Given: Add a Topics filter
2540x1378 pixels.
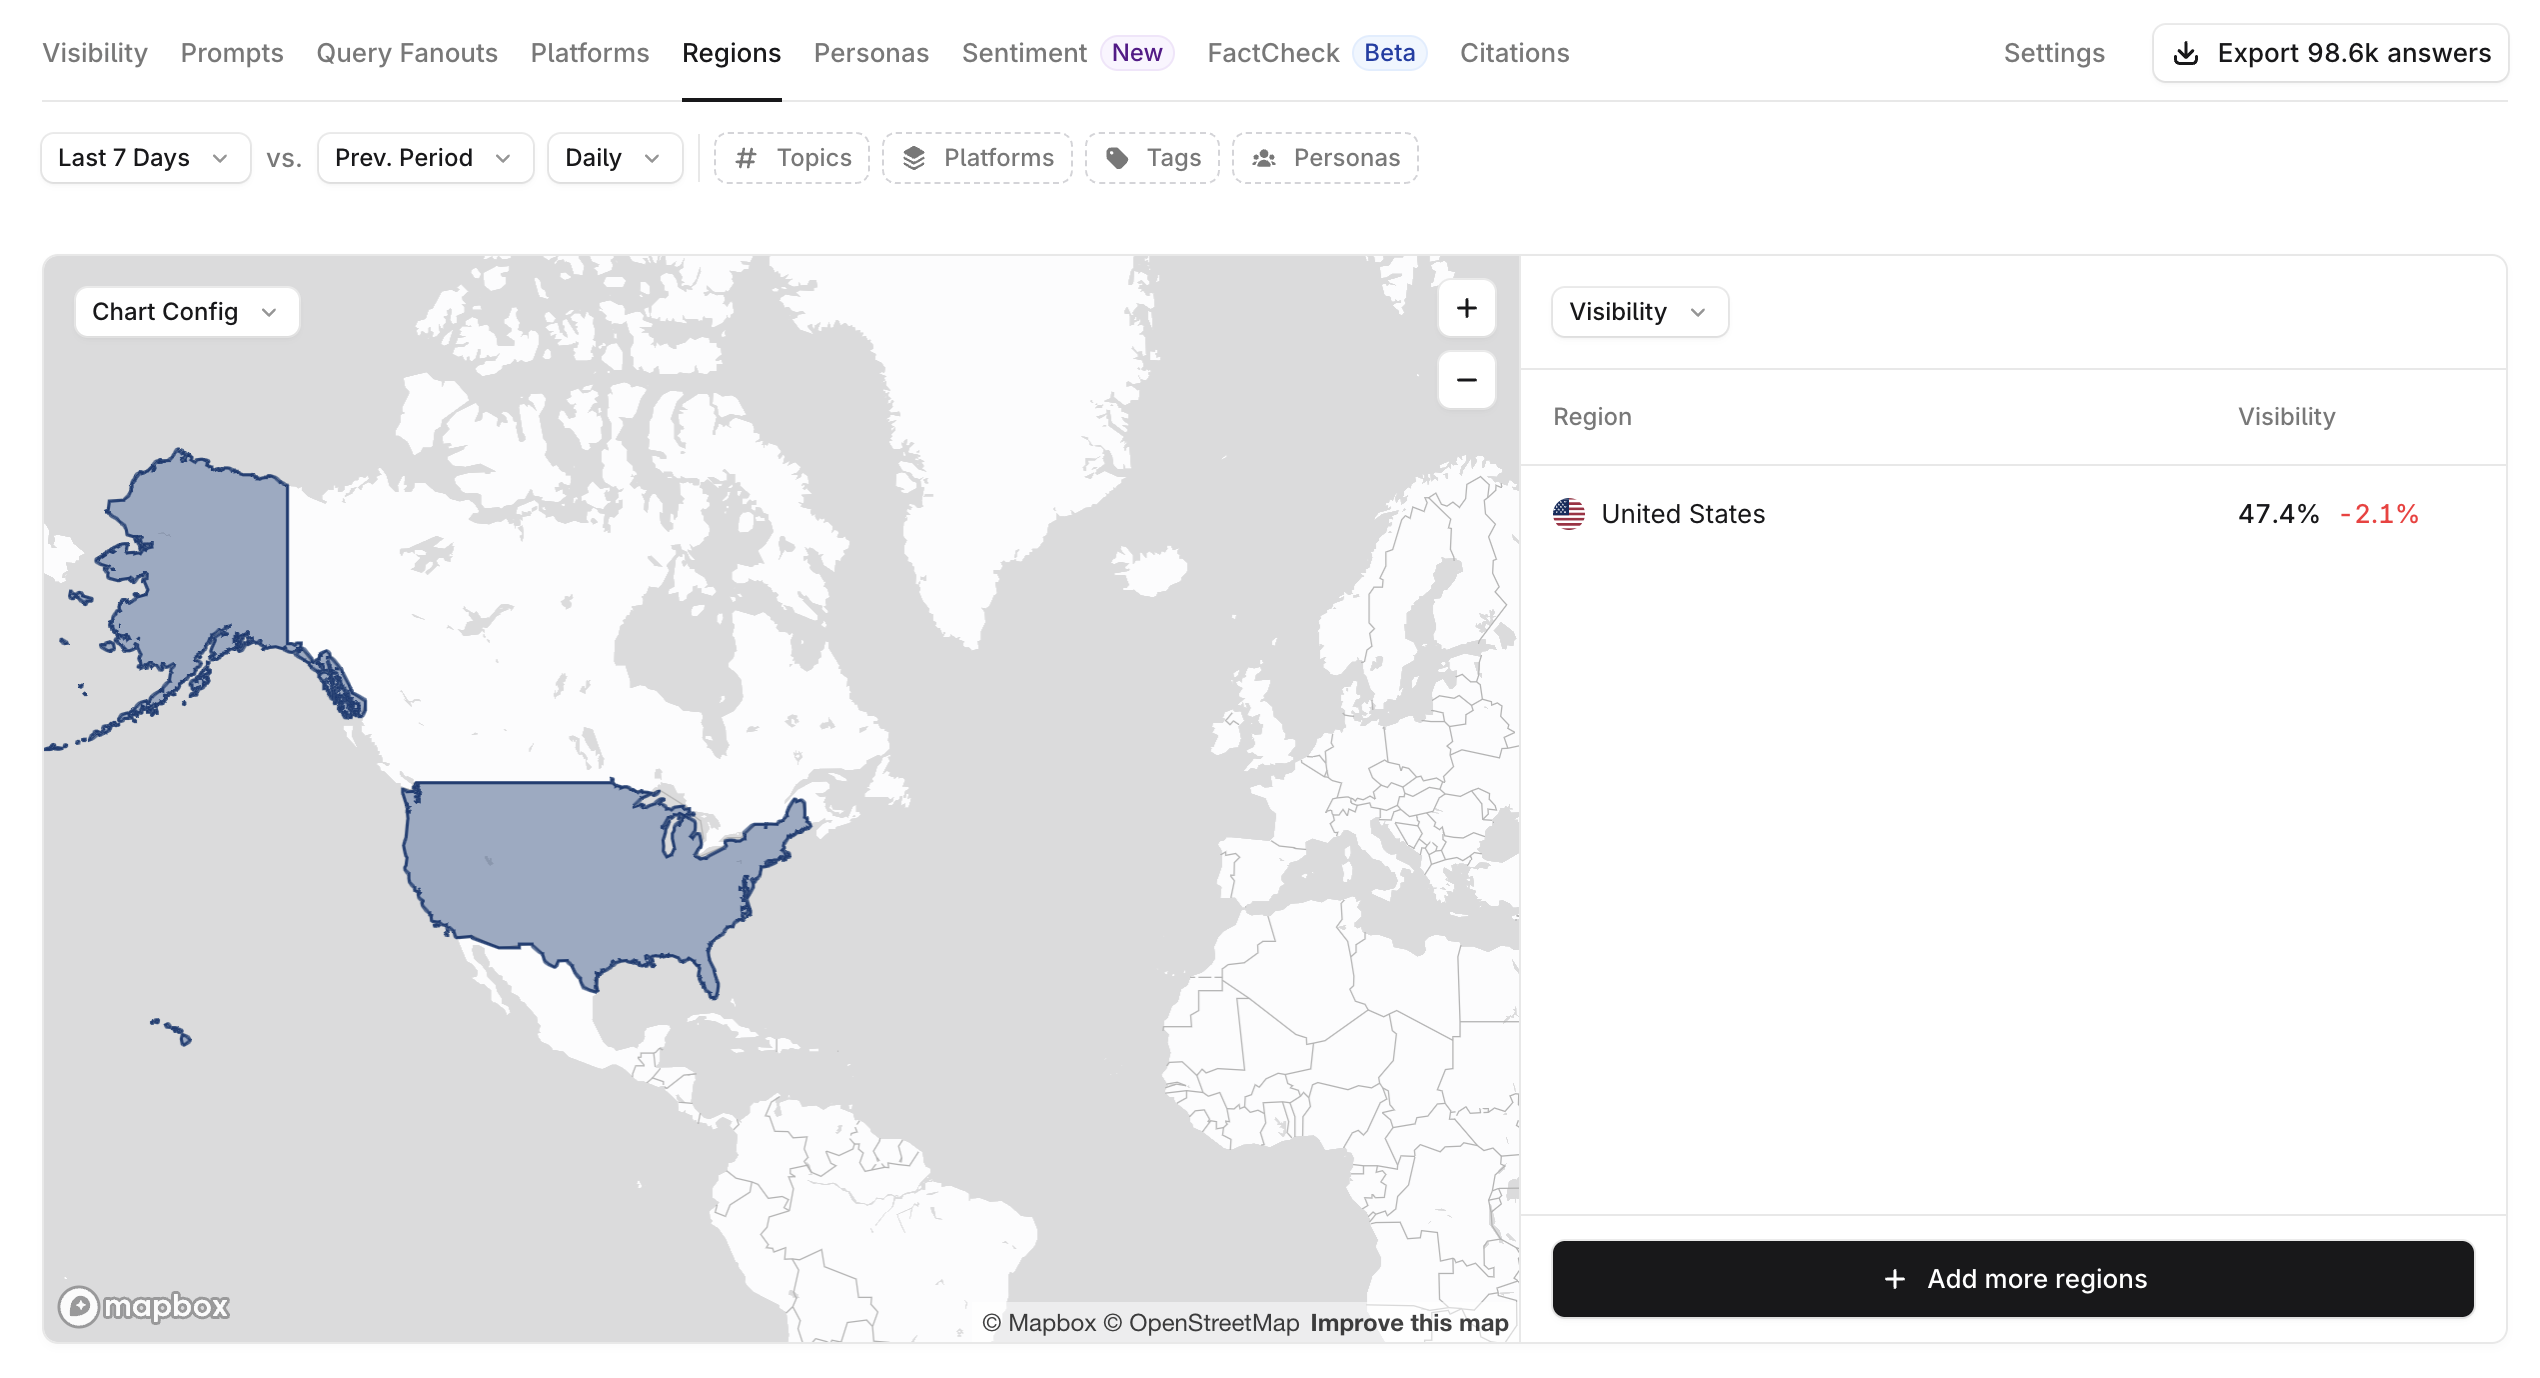Looking at the screenshot, I should (792, 158).
